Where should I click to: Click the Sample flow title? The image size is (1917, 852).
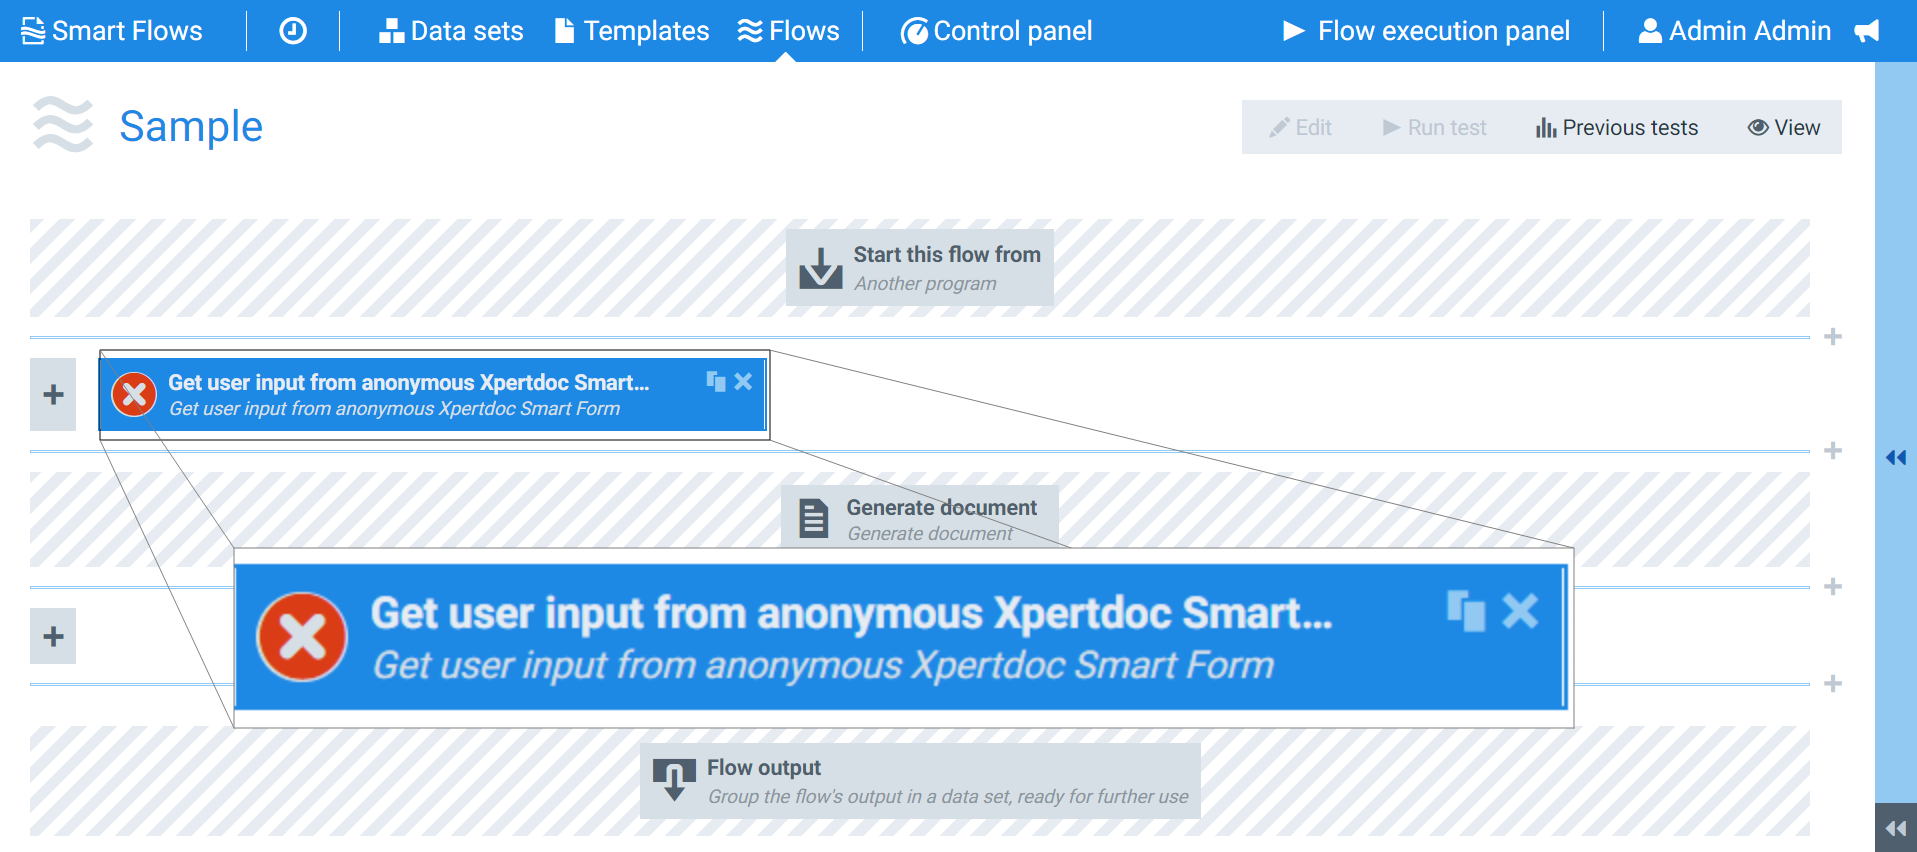(x=191, y=127)
